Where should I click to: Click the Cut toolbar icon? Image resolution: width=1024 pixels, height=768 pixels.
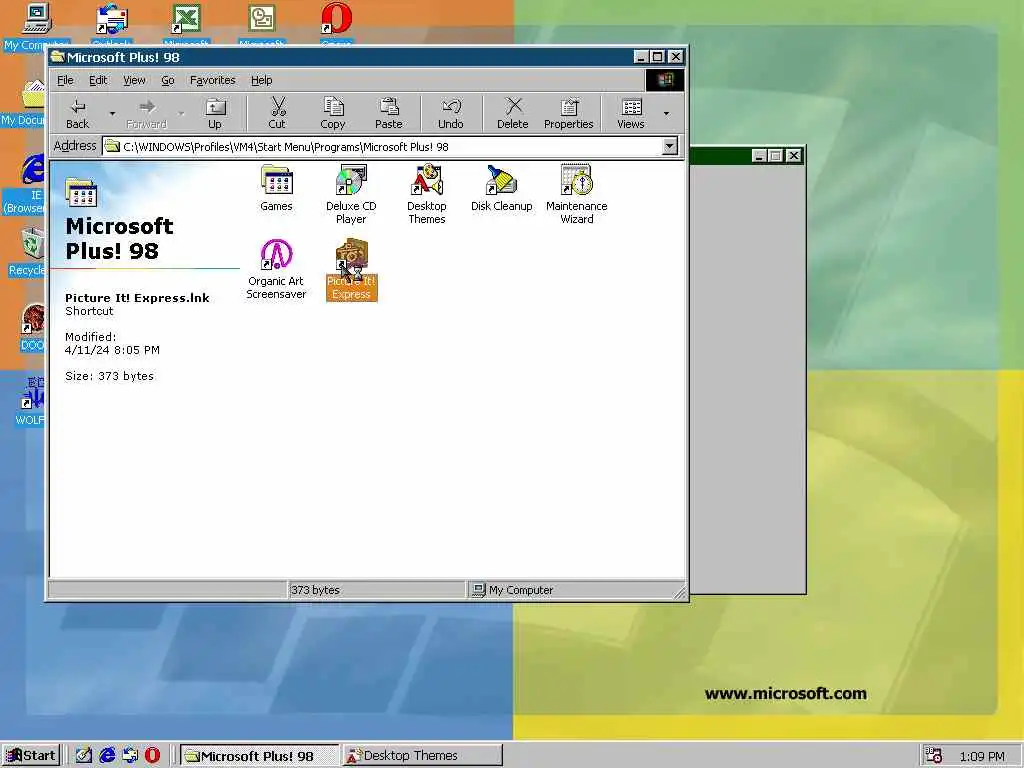(x=277, y=114)
